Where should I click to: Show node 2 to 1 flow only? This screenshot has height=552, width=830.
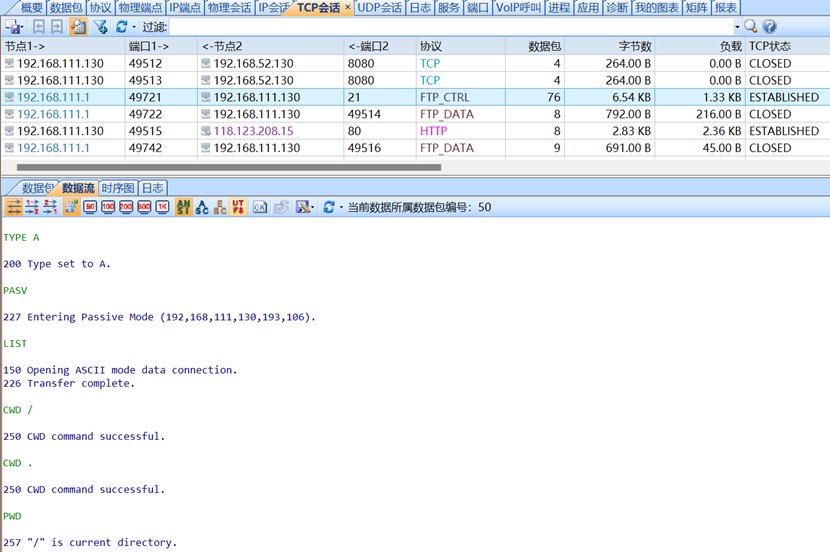tap(50, 207)
